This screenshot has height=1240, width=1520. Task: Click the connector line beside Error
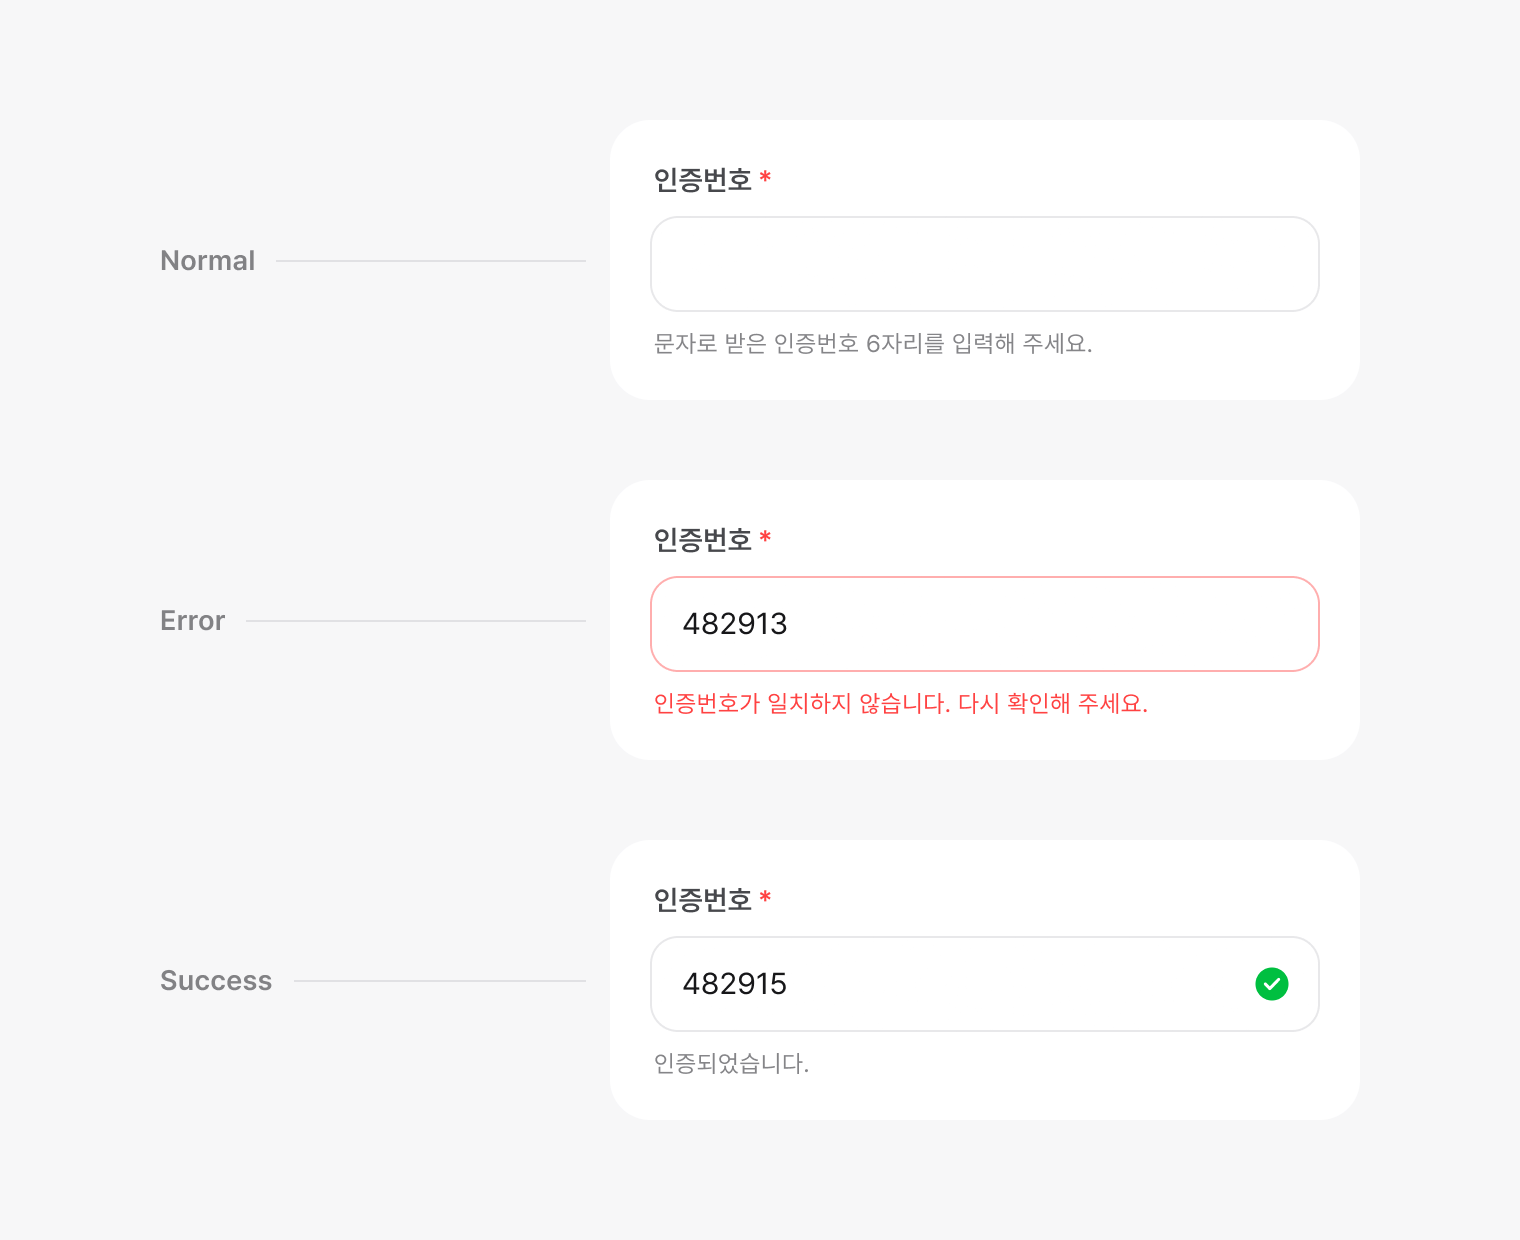point(416,621)
